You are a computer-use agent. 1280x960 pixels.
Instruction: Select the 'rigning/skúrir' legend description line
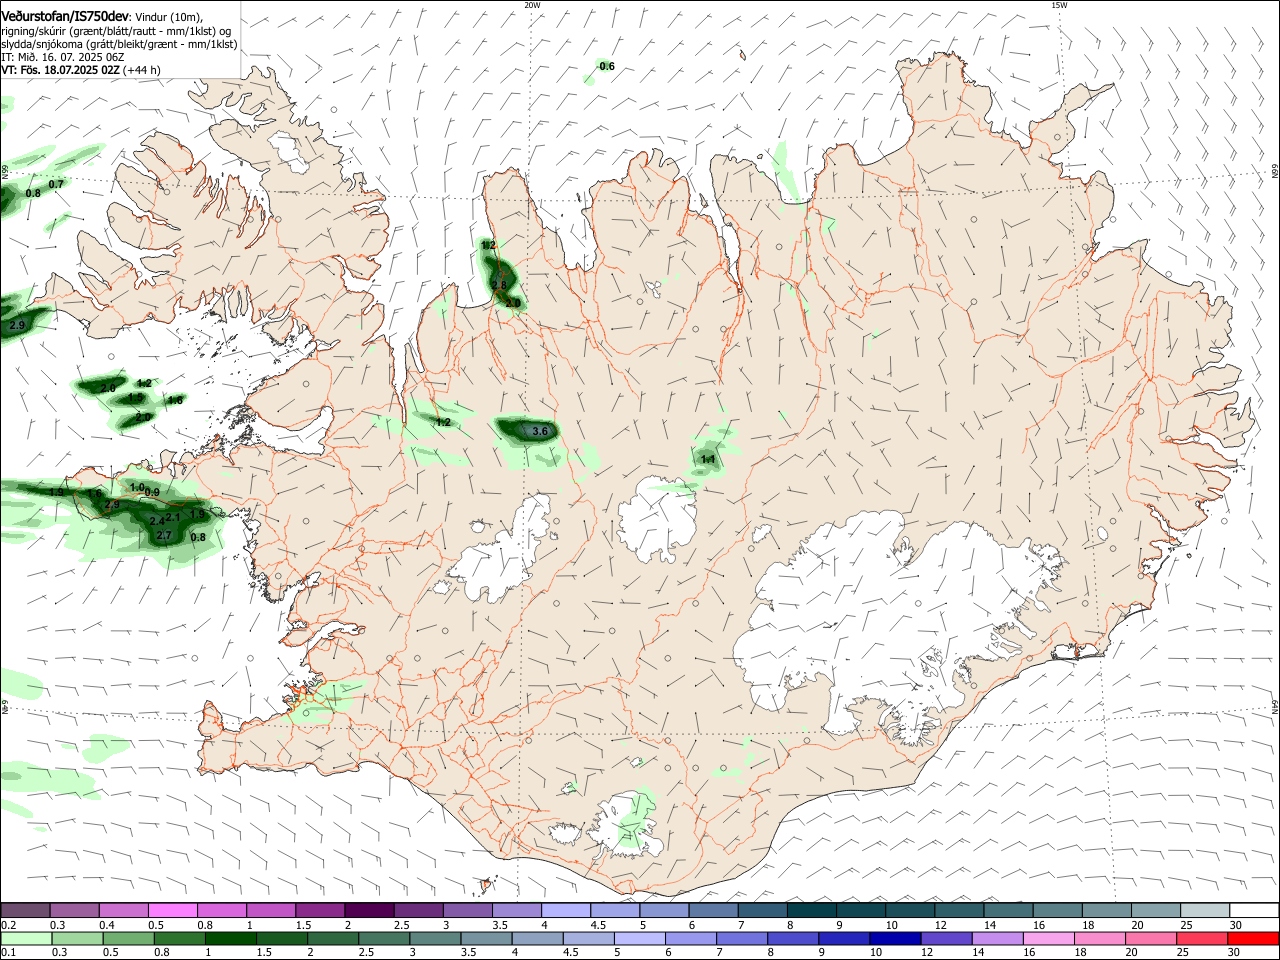click(115, 30)
